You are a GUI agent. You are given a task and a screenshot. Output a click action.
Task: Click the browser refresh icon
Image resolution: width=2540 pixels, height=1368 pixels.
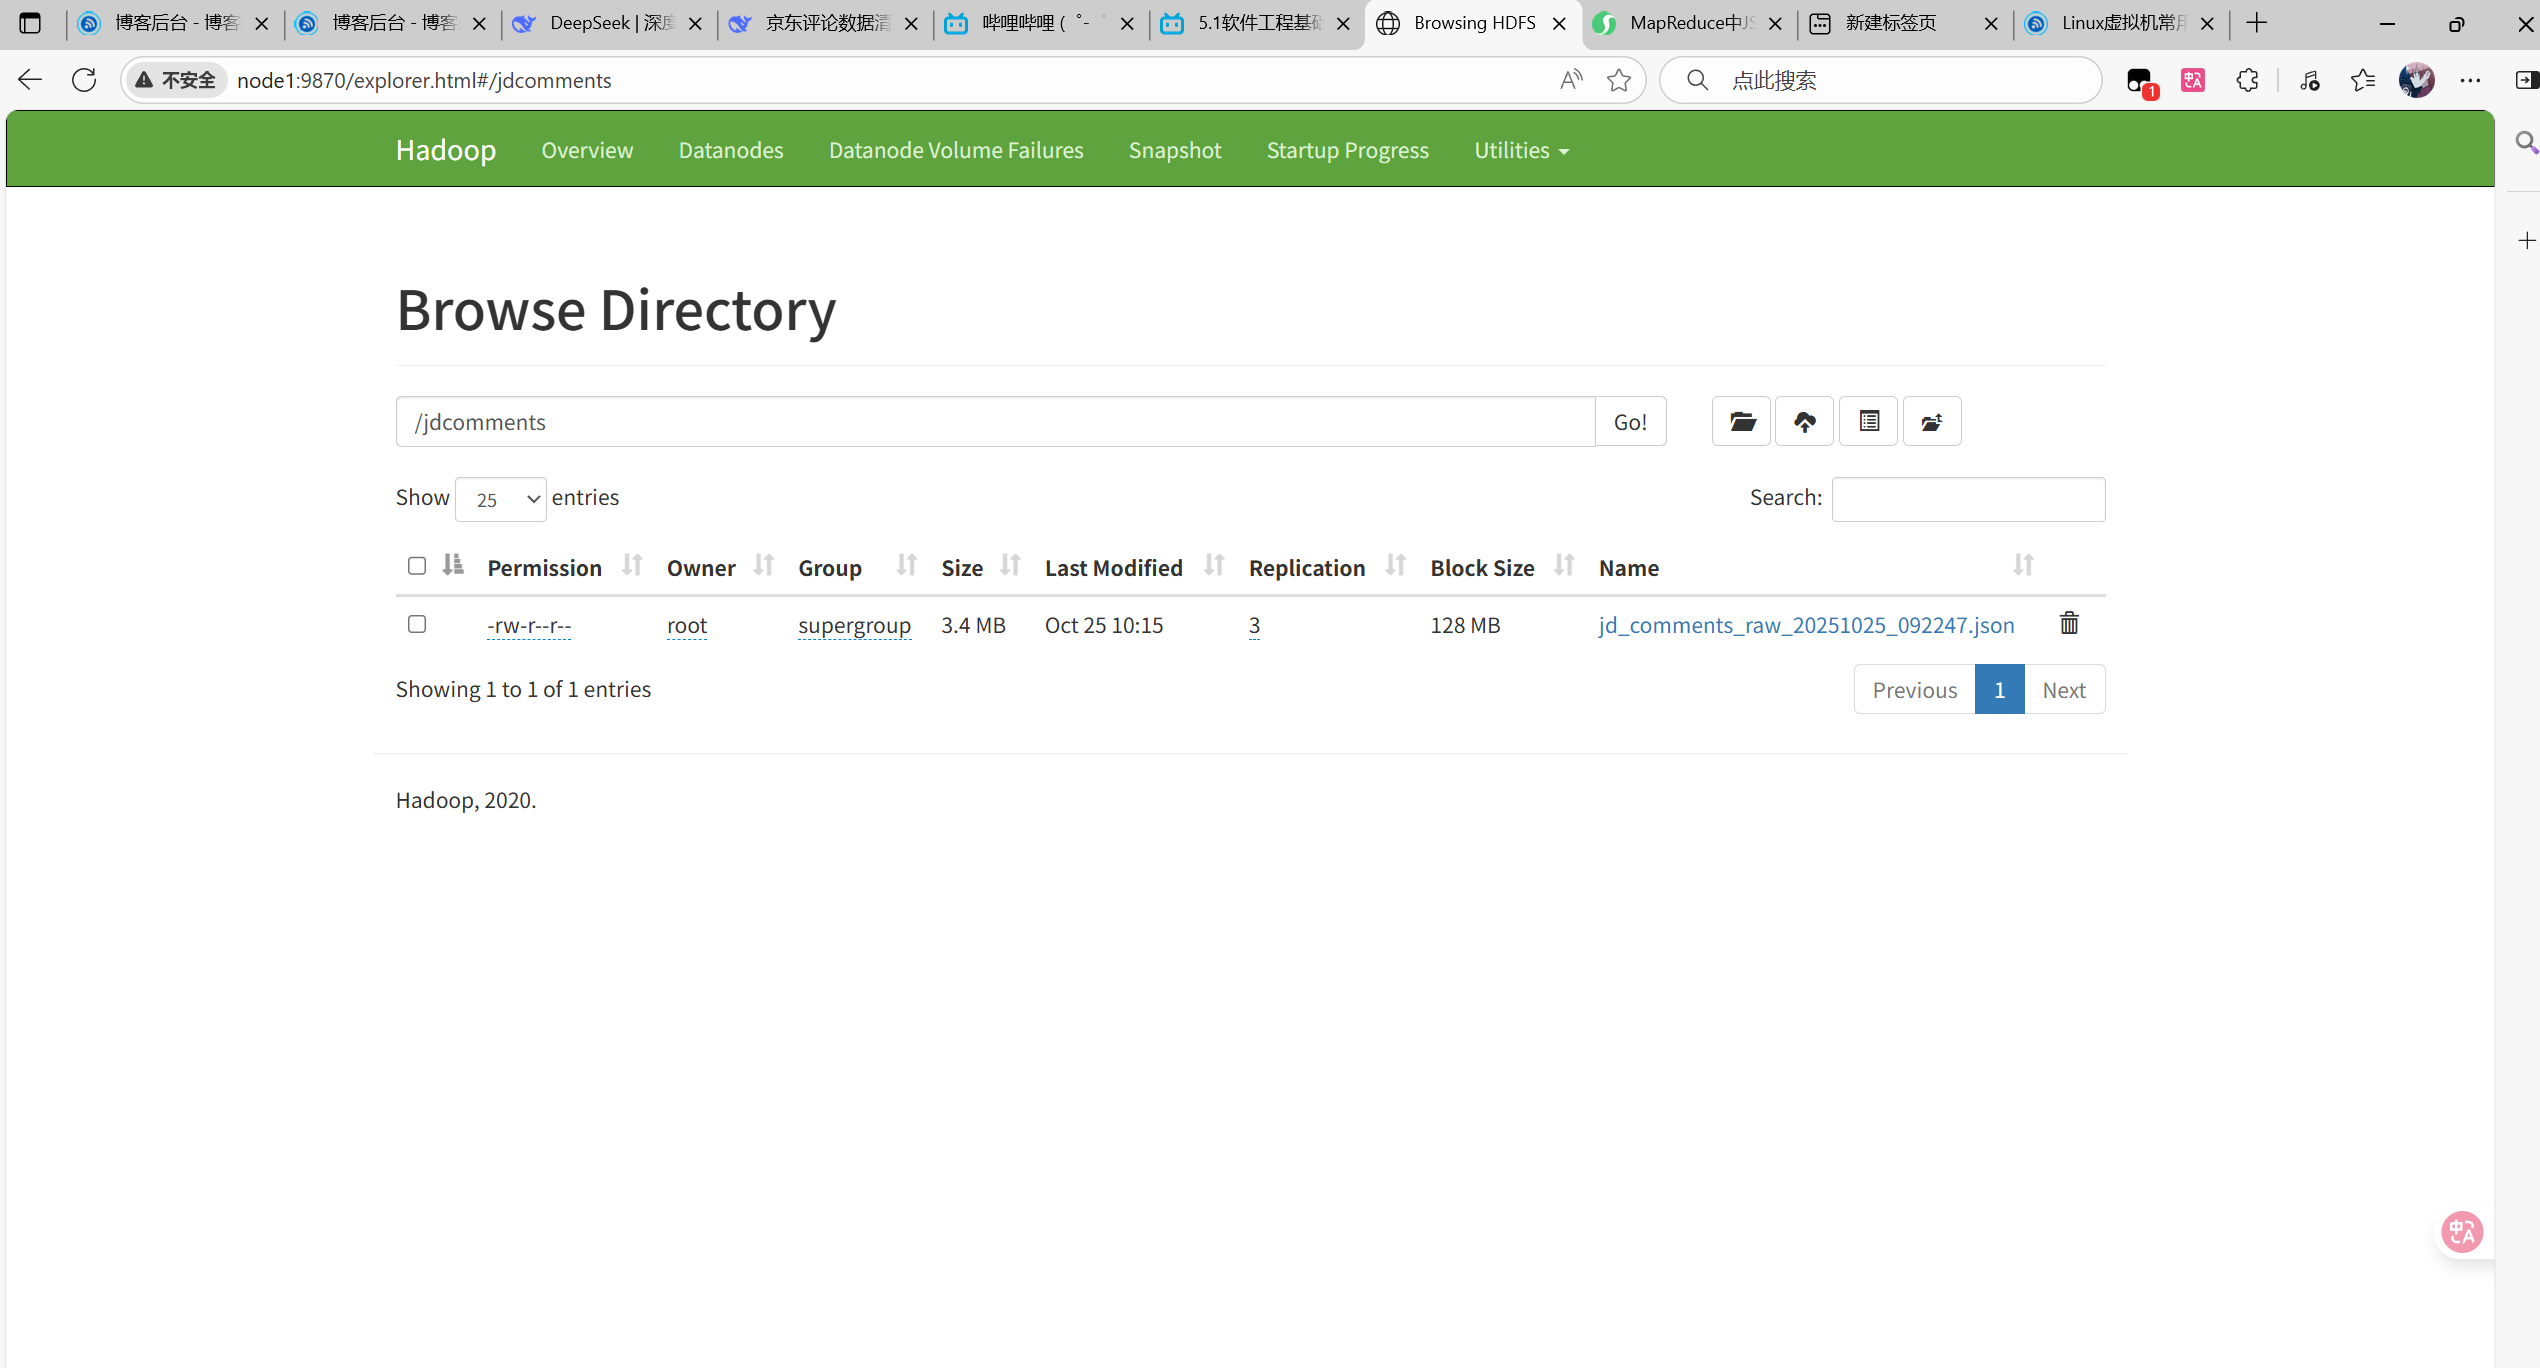(x=84, y=80)
